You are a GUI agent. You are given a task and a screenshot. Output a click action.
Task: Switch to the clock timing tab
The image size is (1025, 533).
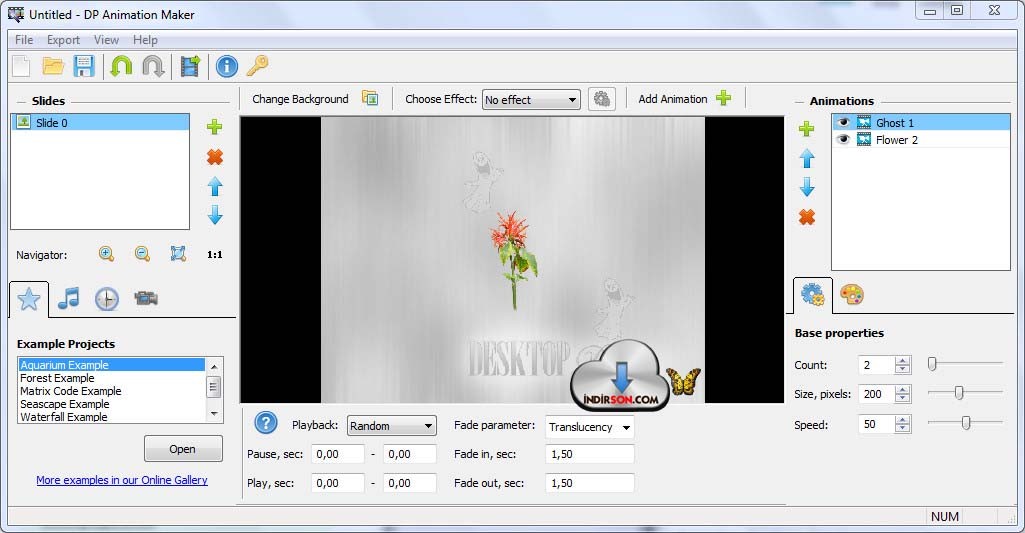107,299
